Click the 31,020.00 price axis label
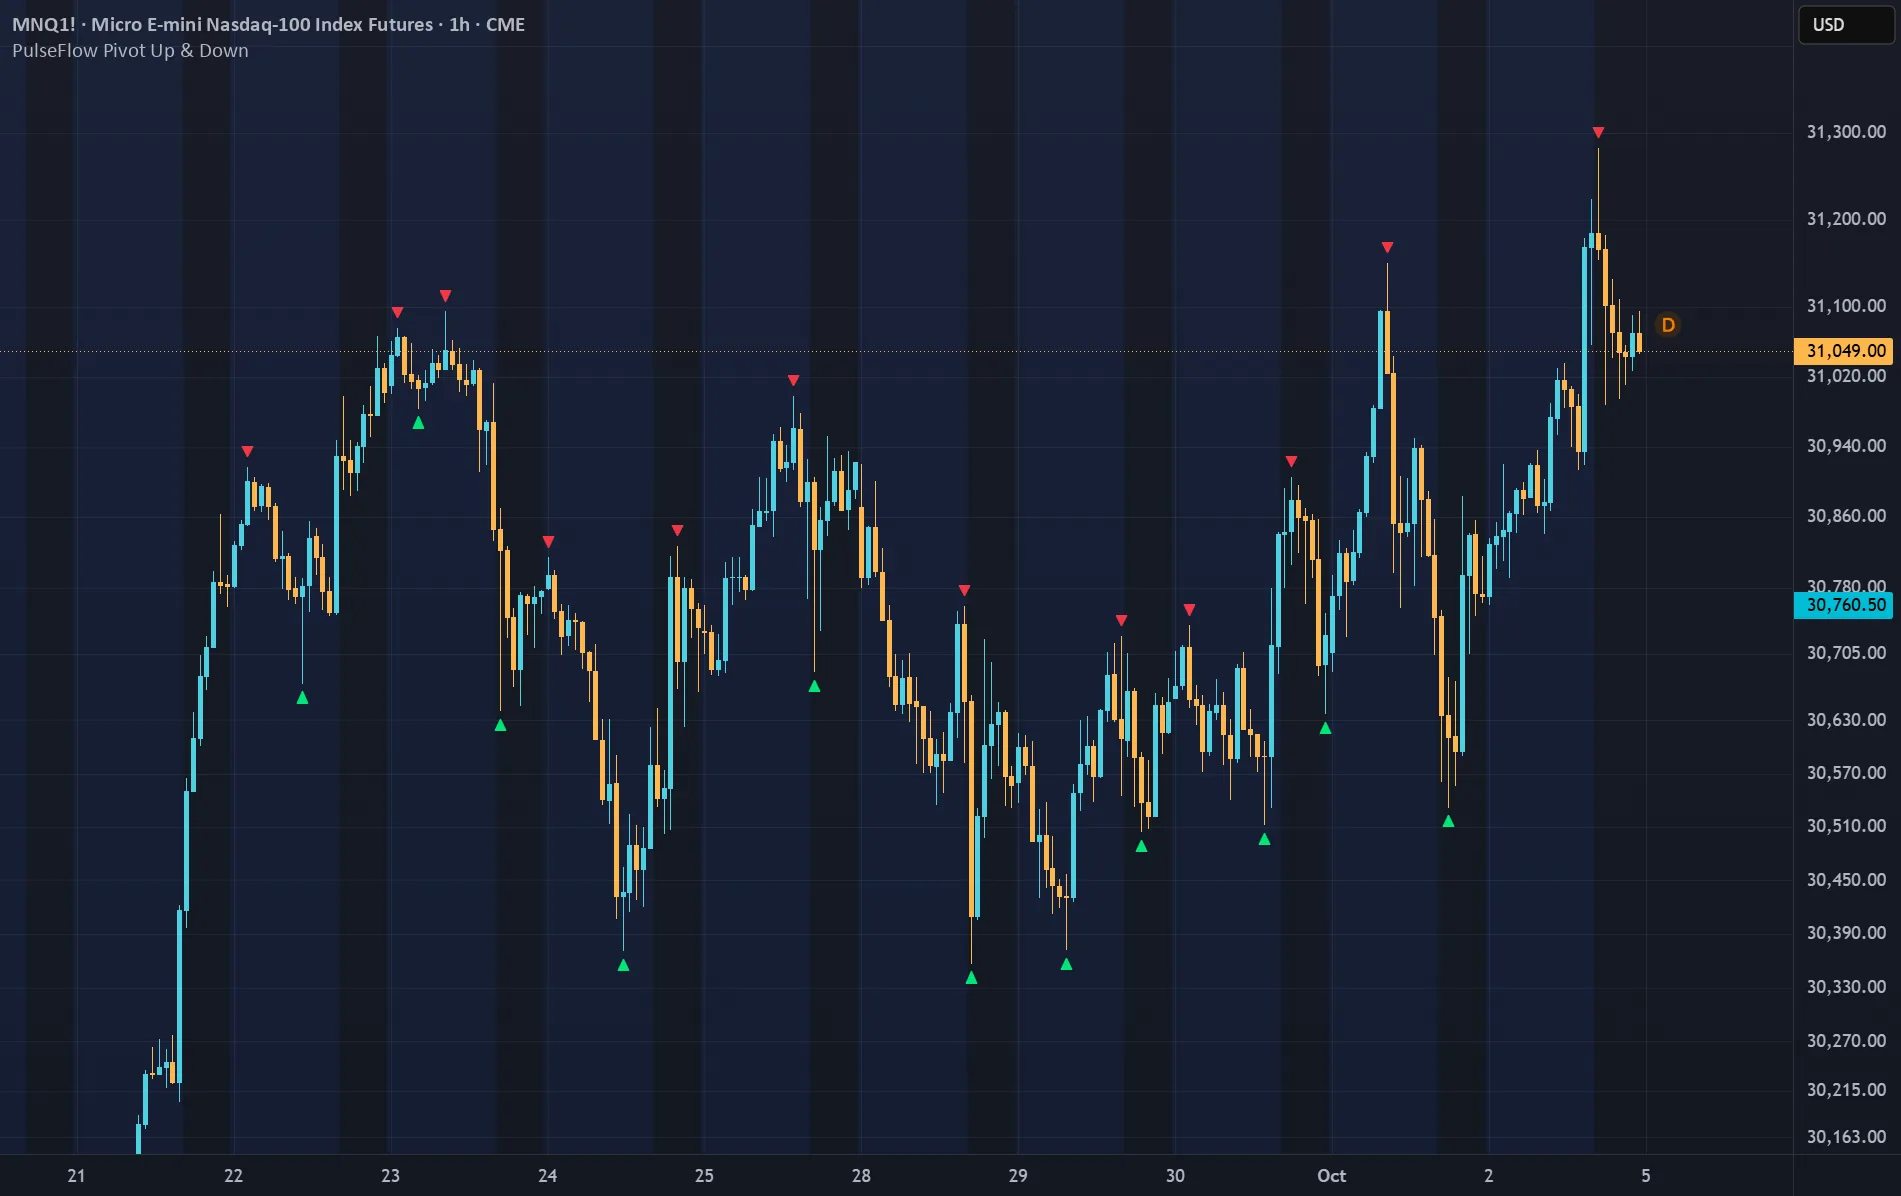The width and height of the screenshot is (1901, 1196). (x=1846, y=376)
